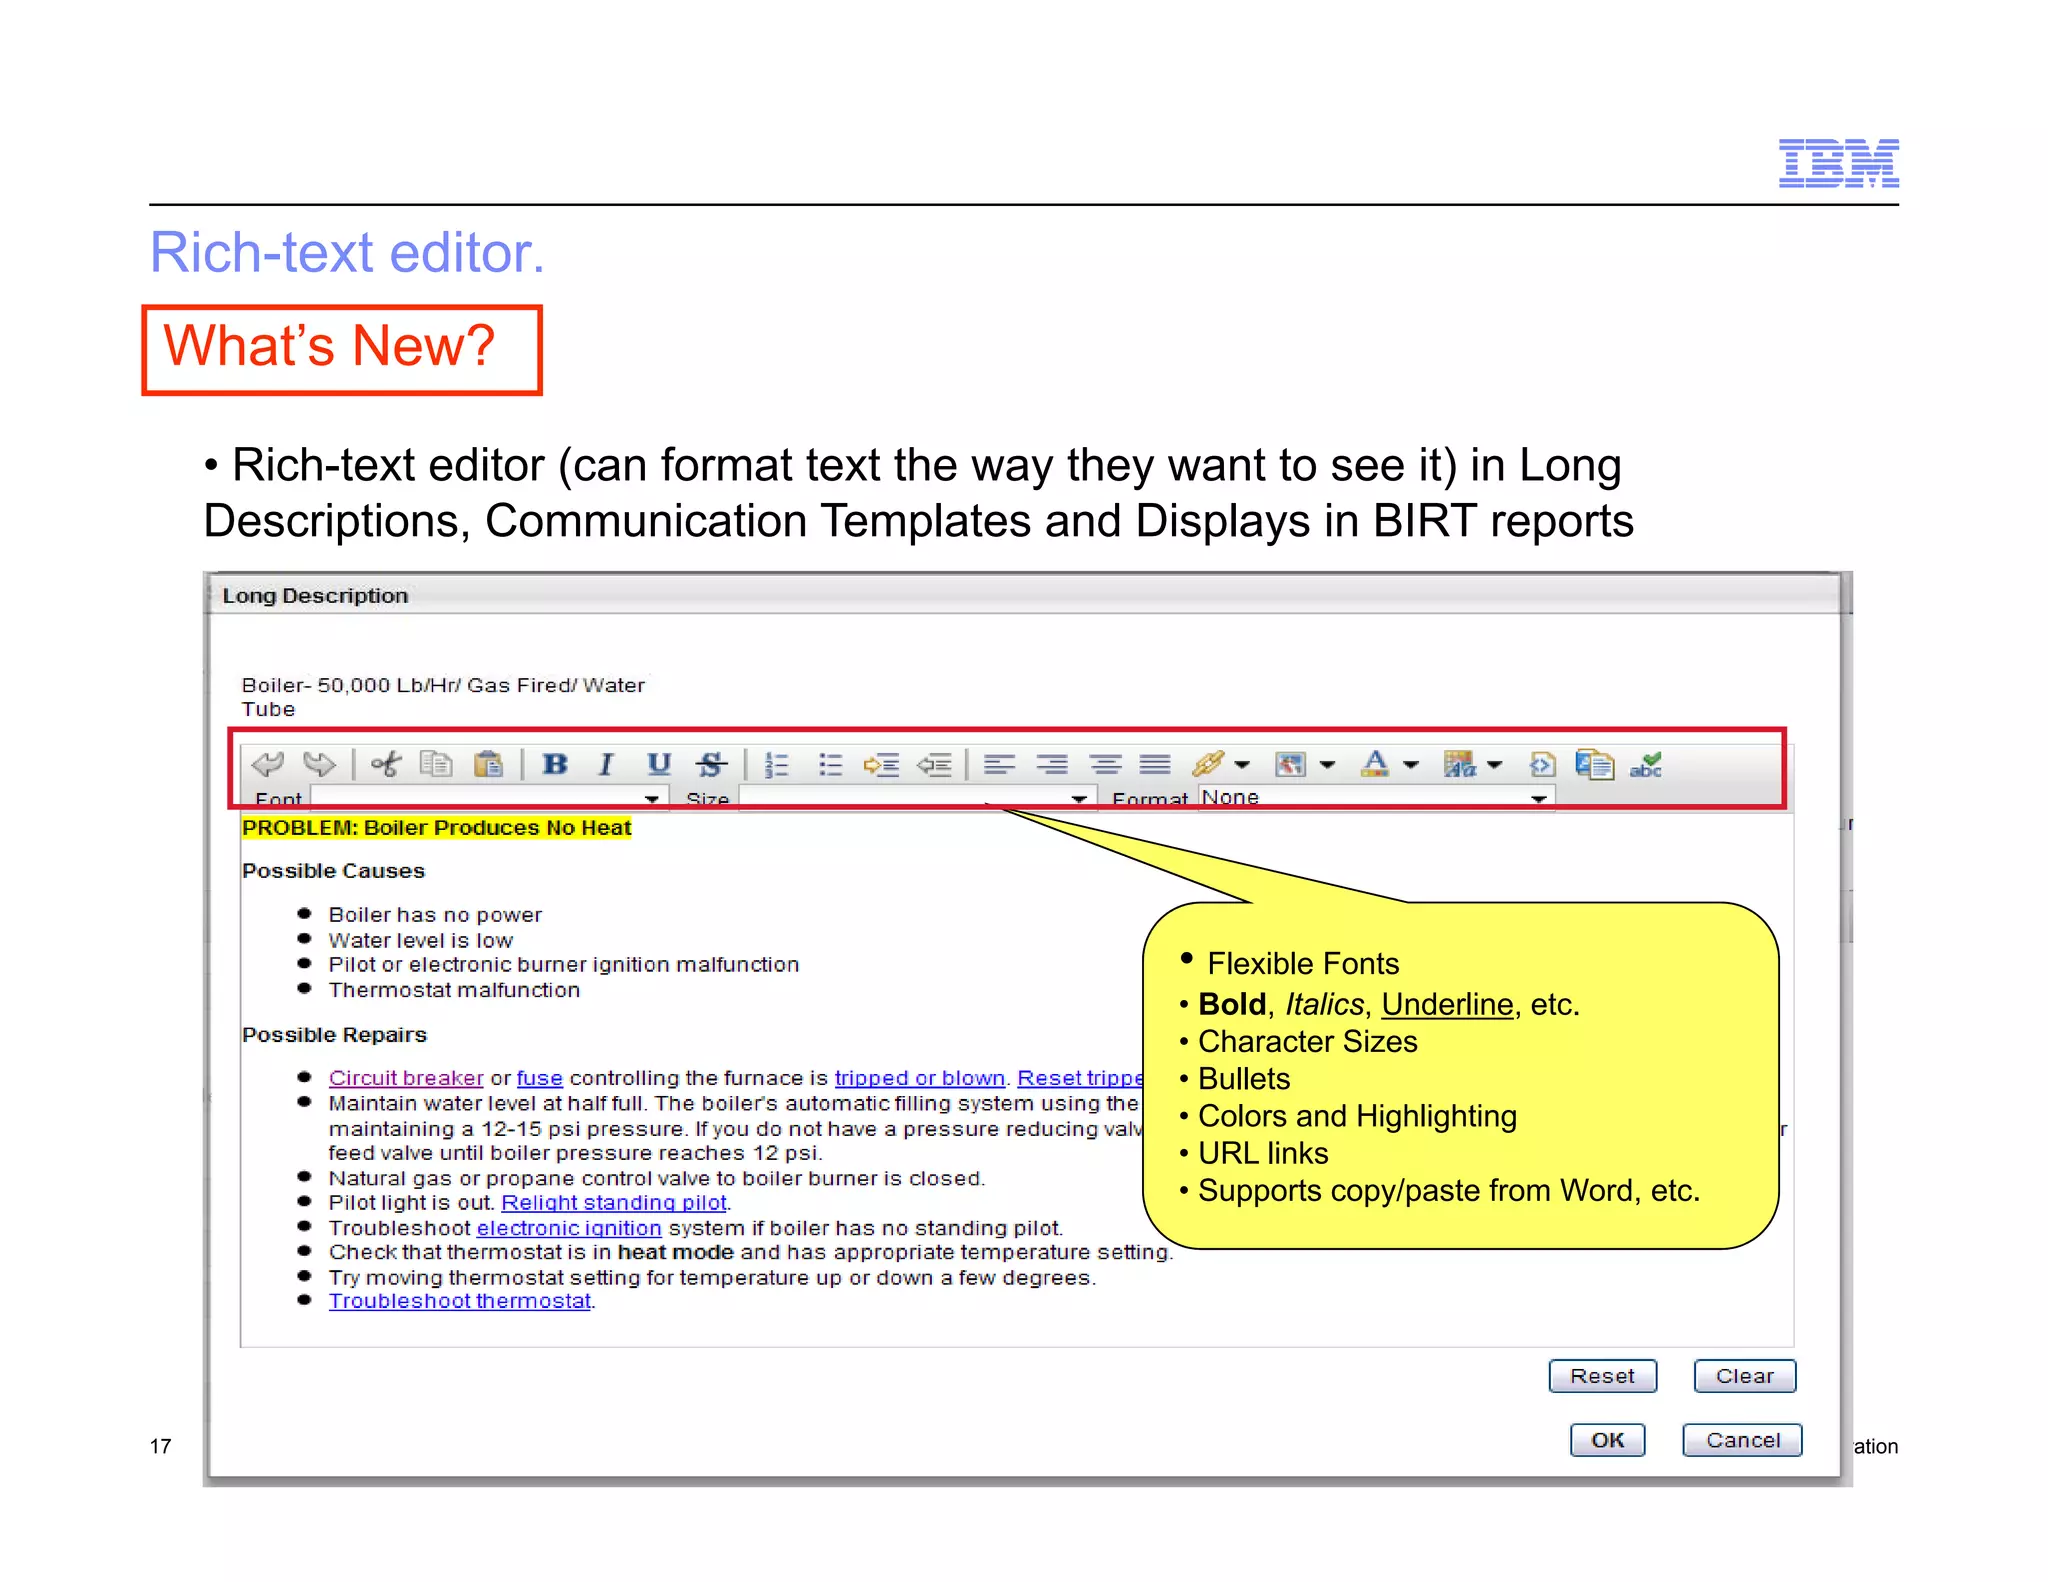
Task: Open the fuse hyperlink
Action: (539, 1078)
